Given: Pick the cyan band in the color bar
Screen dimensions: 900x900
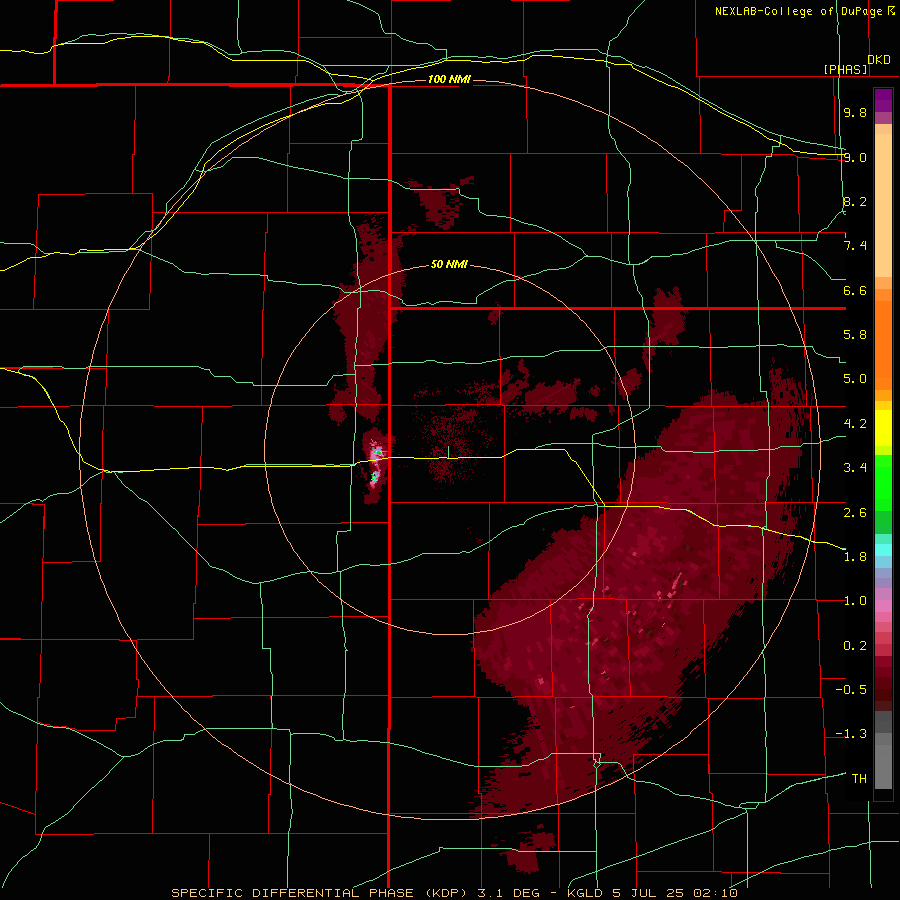Looking at the screenshot, I should [883, 550].
